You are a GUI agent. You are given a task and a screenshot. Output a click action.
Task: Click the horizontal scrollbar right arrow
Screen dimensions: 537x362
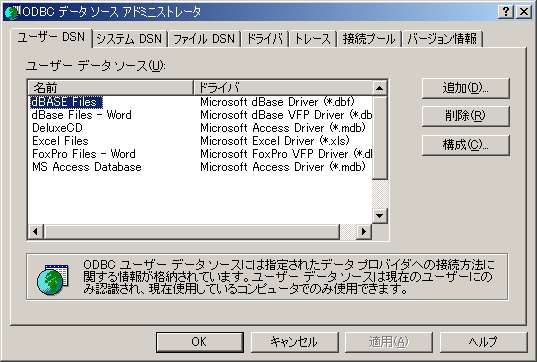pyautogui.click(x=364, y=232)
